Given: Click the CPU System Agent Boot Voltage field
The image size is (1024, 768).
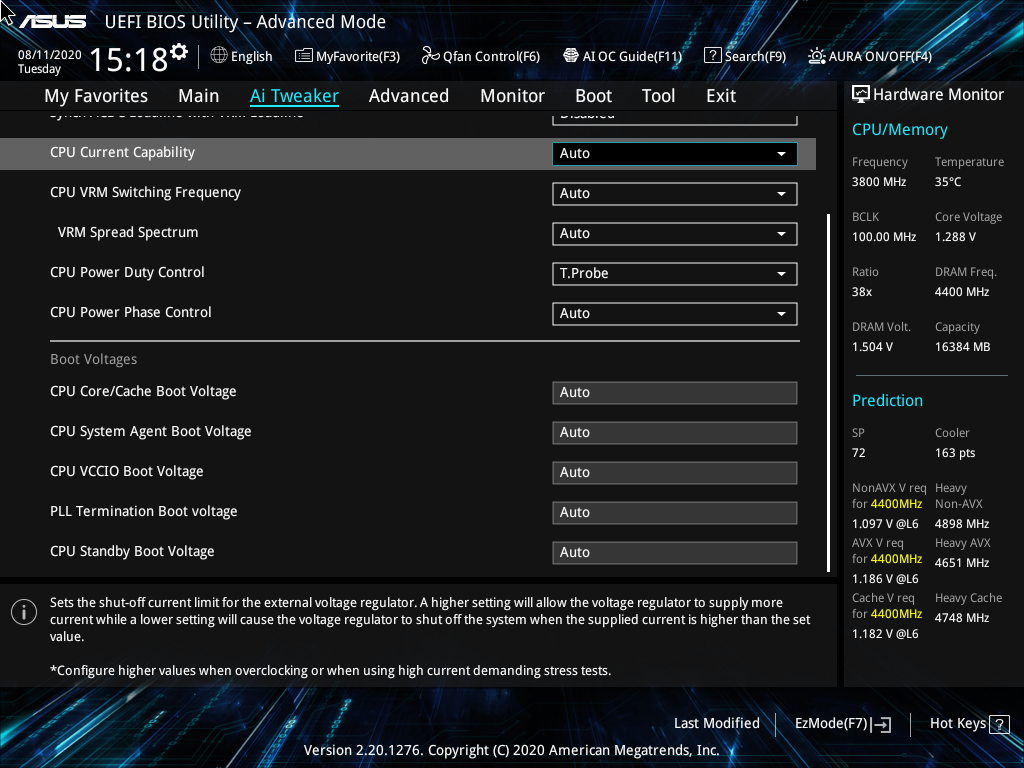Looking at the screenshot, I should coord(675,433).
